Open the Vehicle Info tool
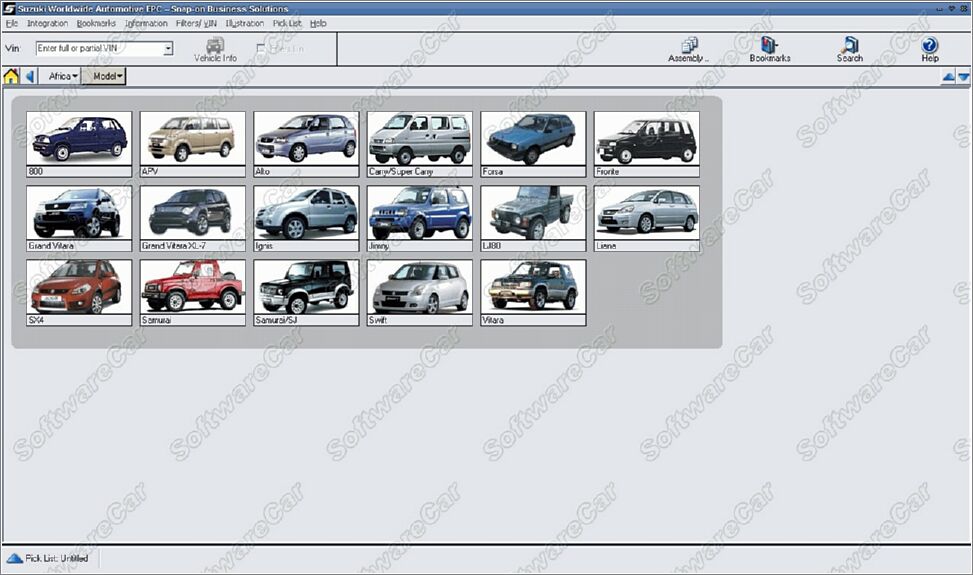This screenshot has height=575, width=973. [x=215, y=49]
